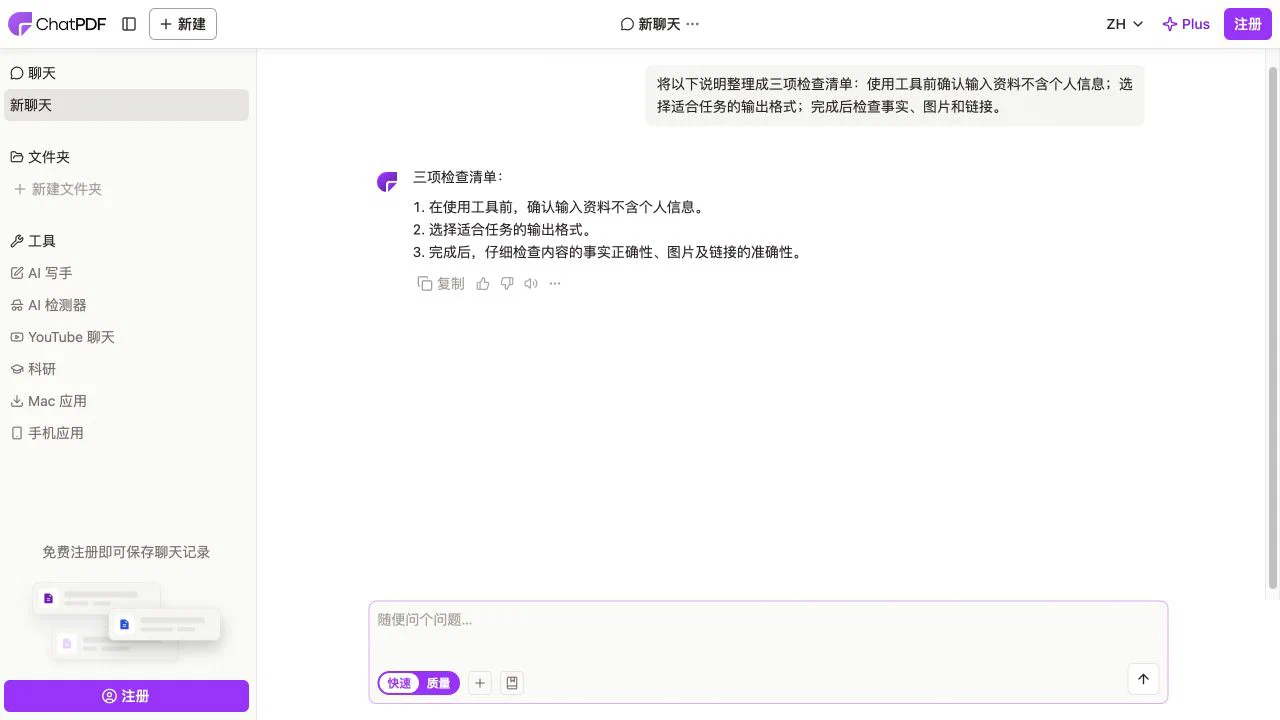Click the 三项检查清单 heading
The image size is (1280, 720).
(x=458, y=177)
